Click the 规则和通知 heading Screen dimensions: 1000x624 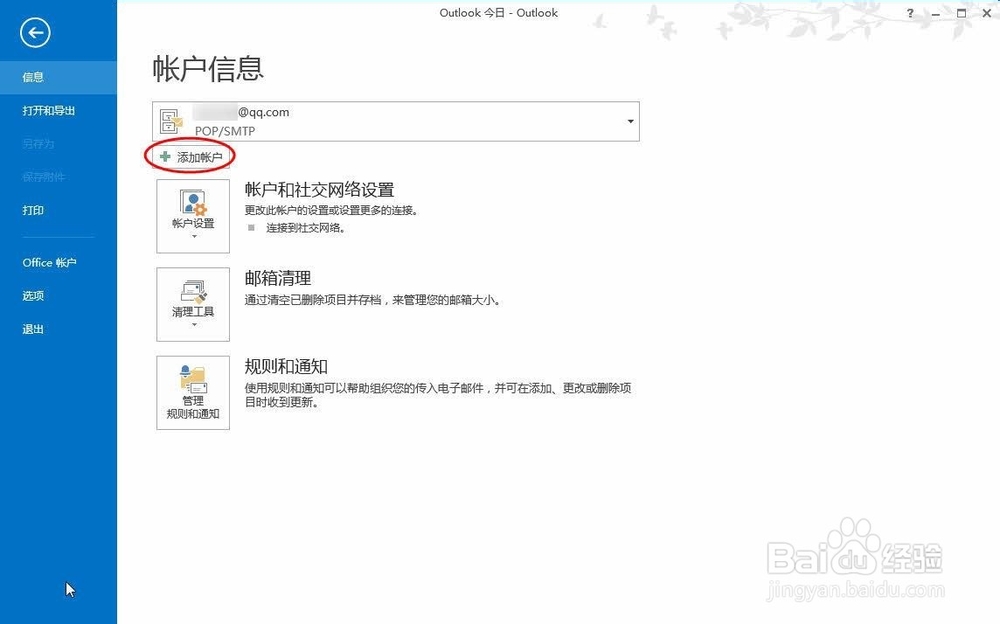[286, 366]
